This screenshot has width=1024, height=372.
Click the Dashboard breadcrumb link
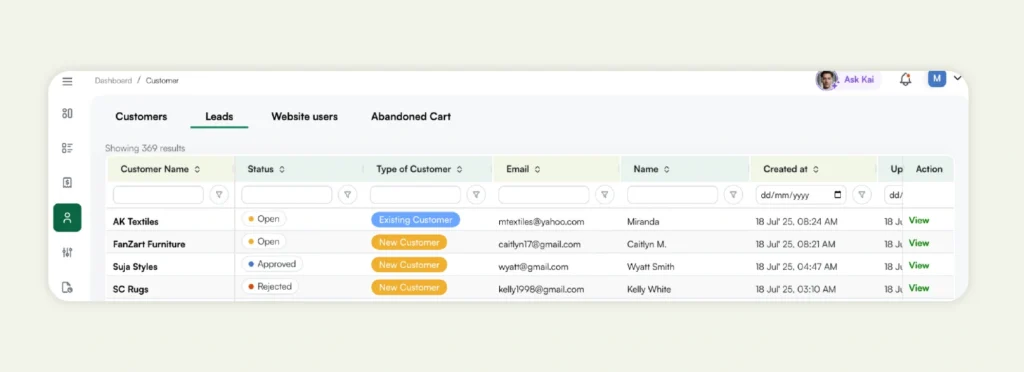coord(113,80)
